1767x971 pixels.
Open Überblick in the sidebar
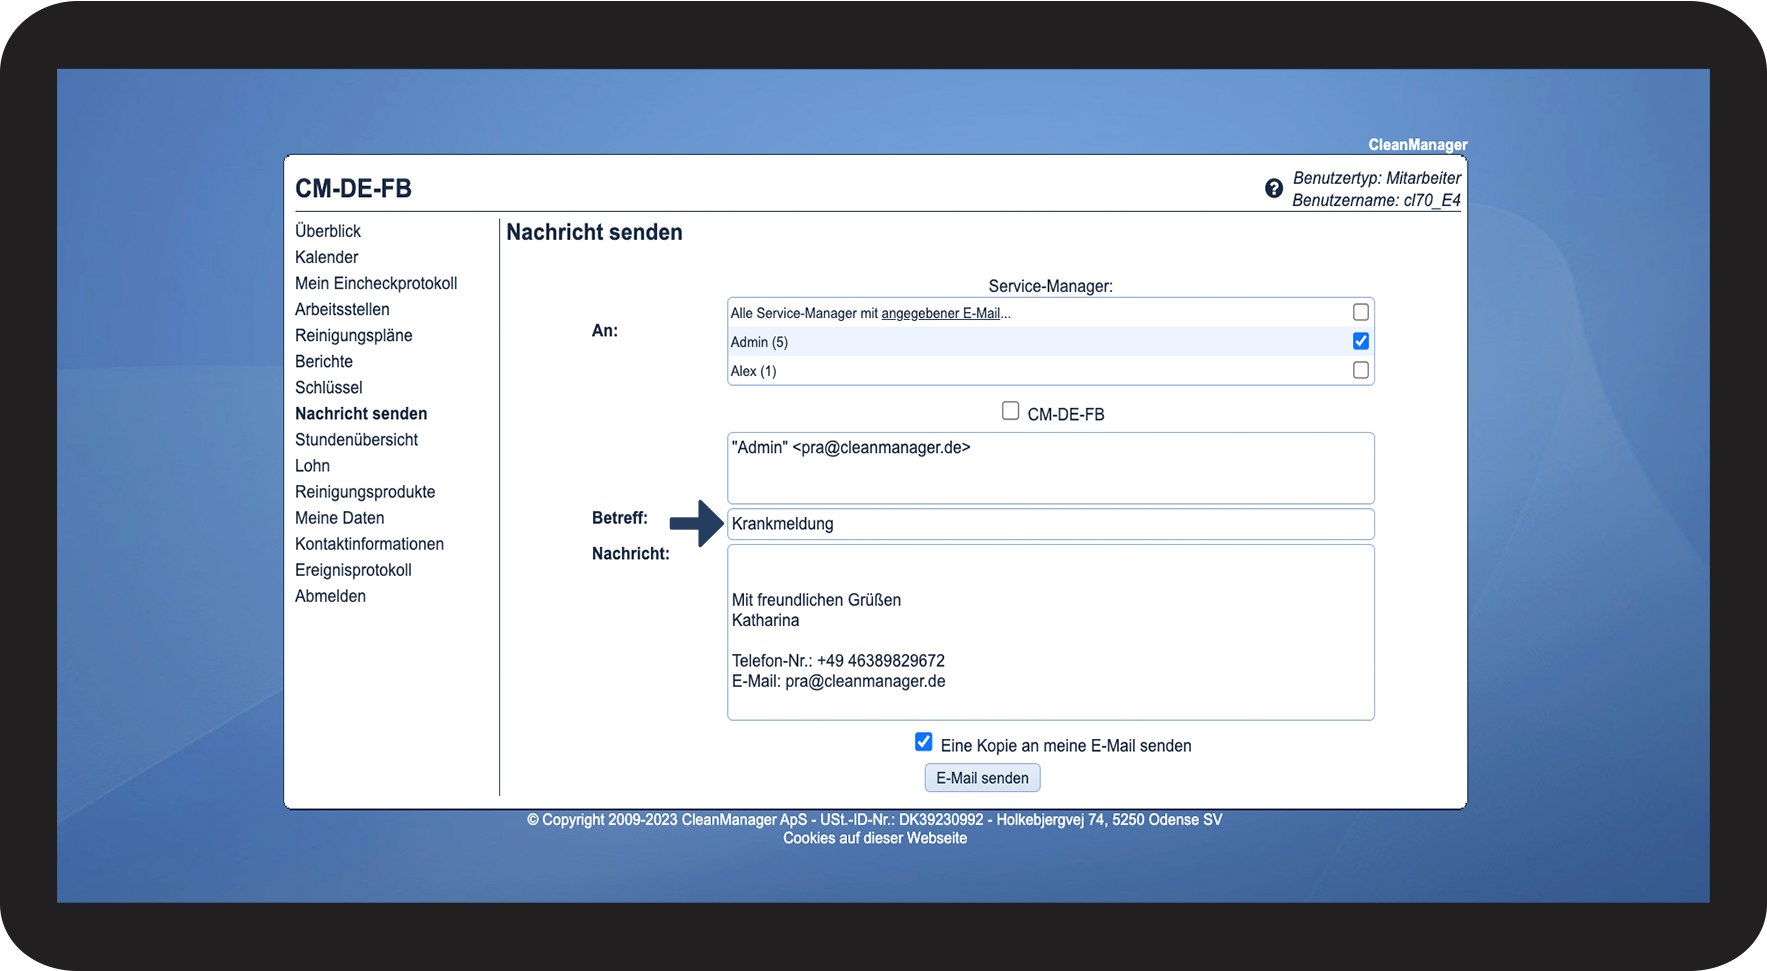pos(328,231)
